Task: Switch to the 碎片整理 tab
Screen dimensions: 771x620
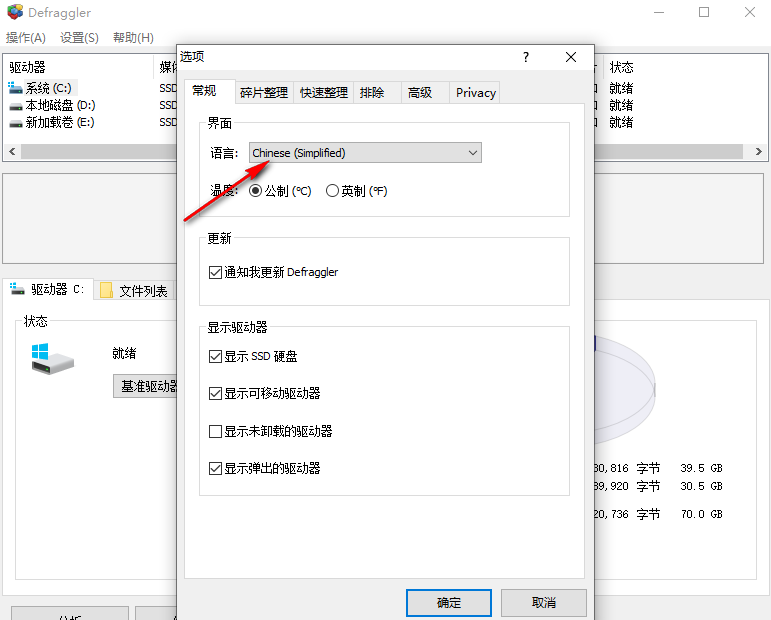Action: click(265, 92)
